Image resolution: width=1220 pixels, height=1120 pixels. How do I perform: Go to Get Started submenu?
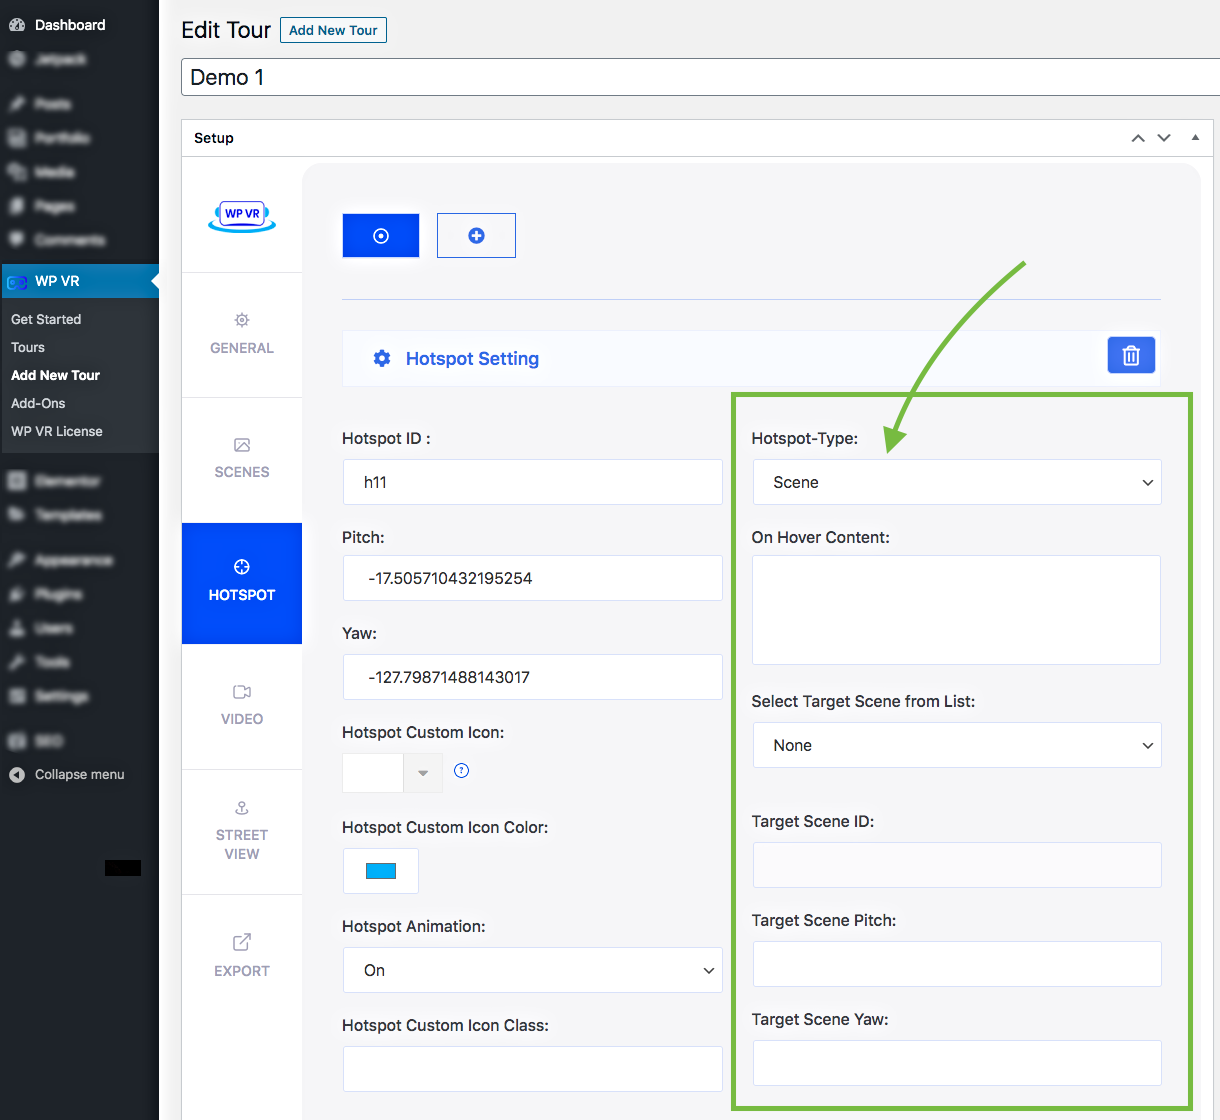point(46,319)
